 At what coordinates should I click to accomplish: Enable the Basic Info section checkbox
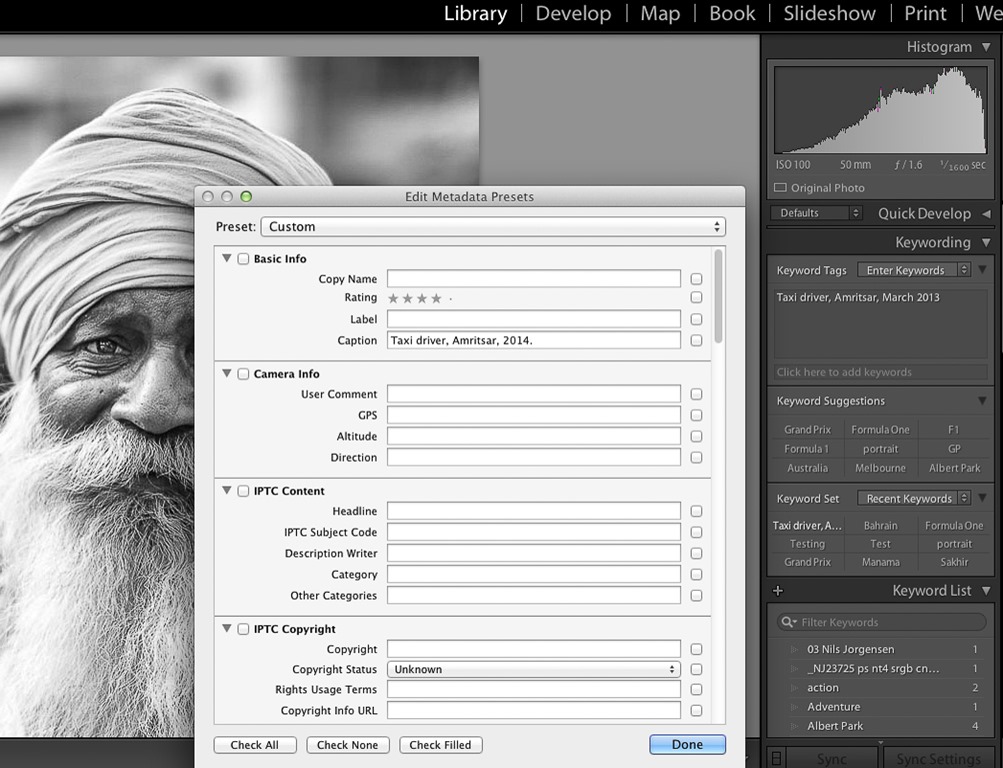tap(243, 259)
